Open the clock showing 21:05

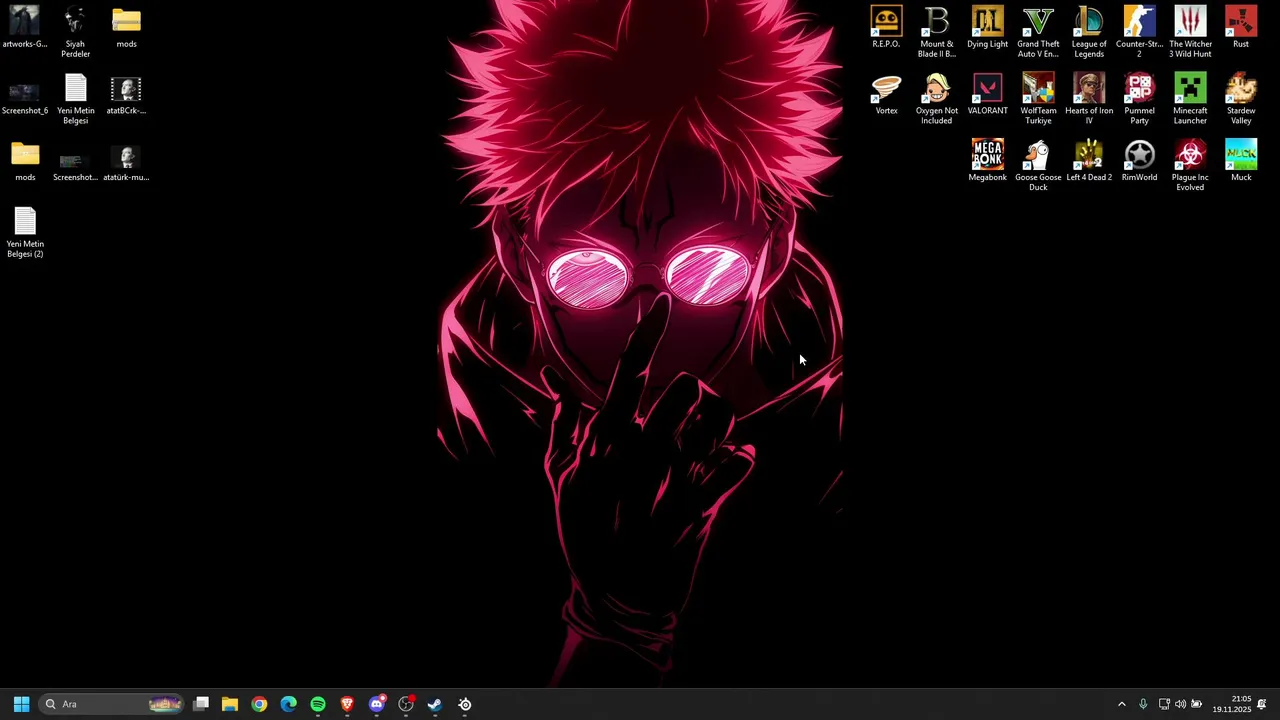coord(1231,704)
